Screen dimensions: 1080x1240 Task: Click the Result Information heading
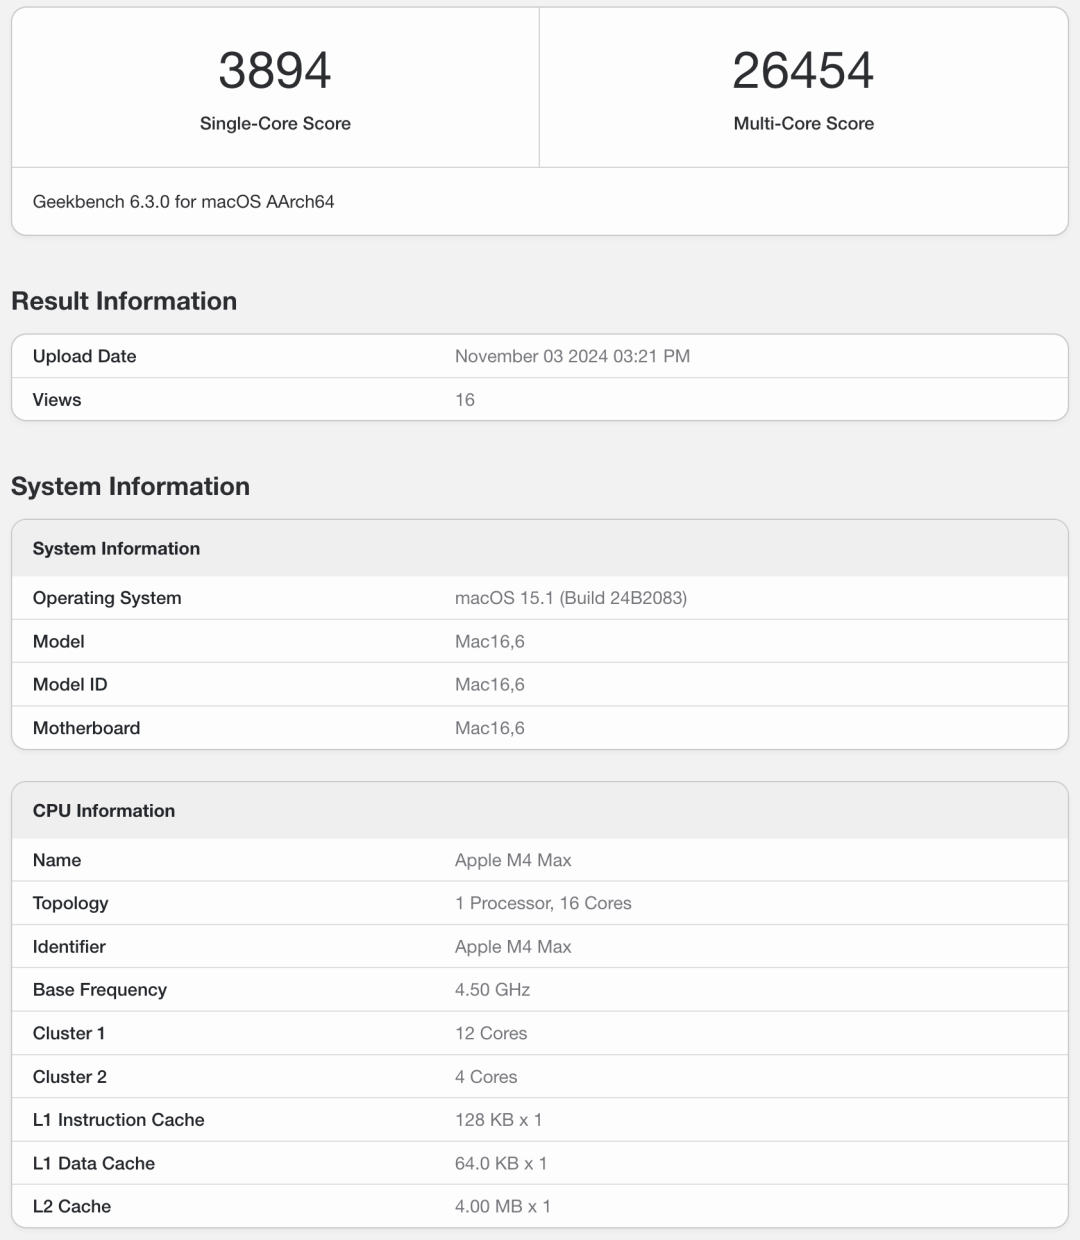pyautogui.click(x=124, y=301)
